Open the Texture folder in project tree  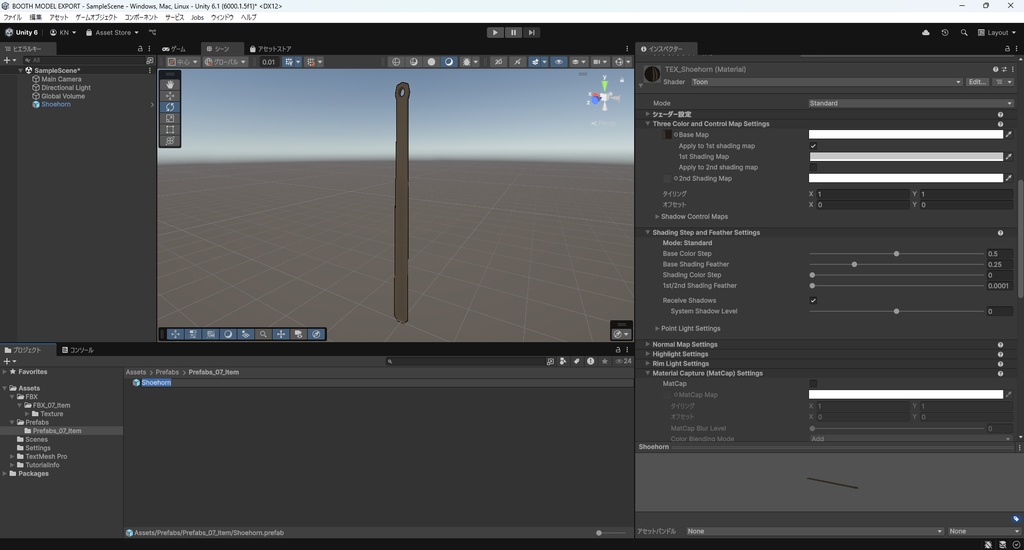(52, 414)
